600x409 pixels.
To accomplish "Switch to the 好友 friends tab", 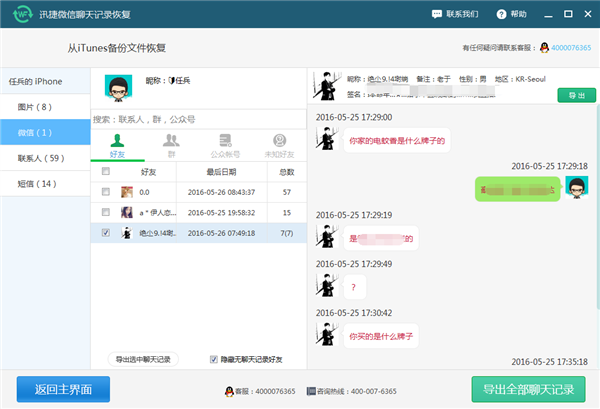I will [118, 144].
